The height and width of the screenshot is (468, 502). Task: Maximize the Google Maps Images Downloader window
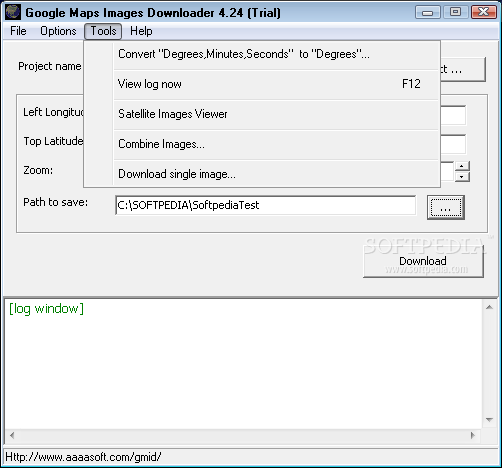coord(455,12)
